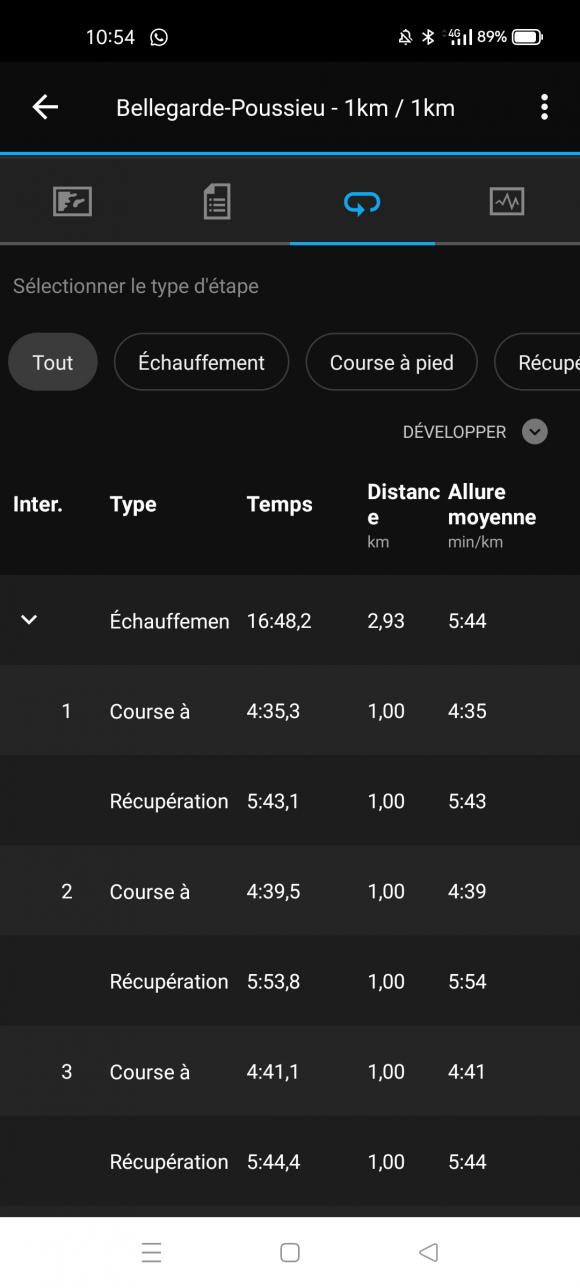Expand columns with the DÉVELOPPER chevron

click(x=535, y=432)
